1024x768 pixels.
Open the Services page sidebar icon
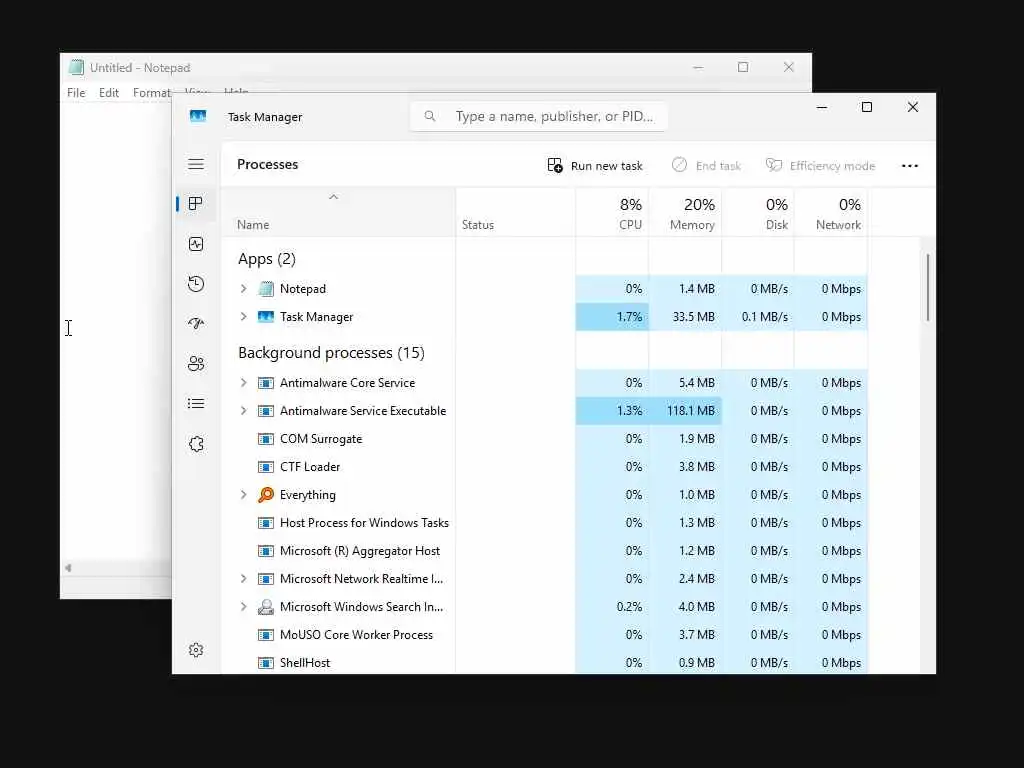(196, 444)
